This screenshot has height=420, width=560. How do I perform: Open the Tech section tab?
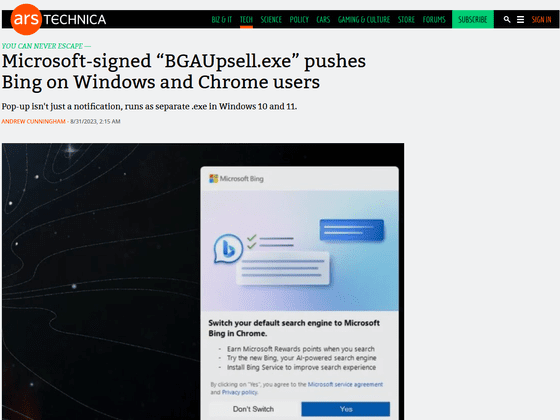[246, 19]
